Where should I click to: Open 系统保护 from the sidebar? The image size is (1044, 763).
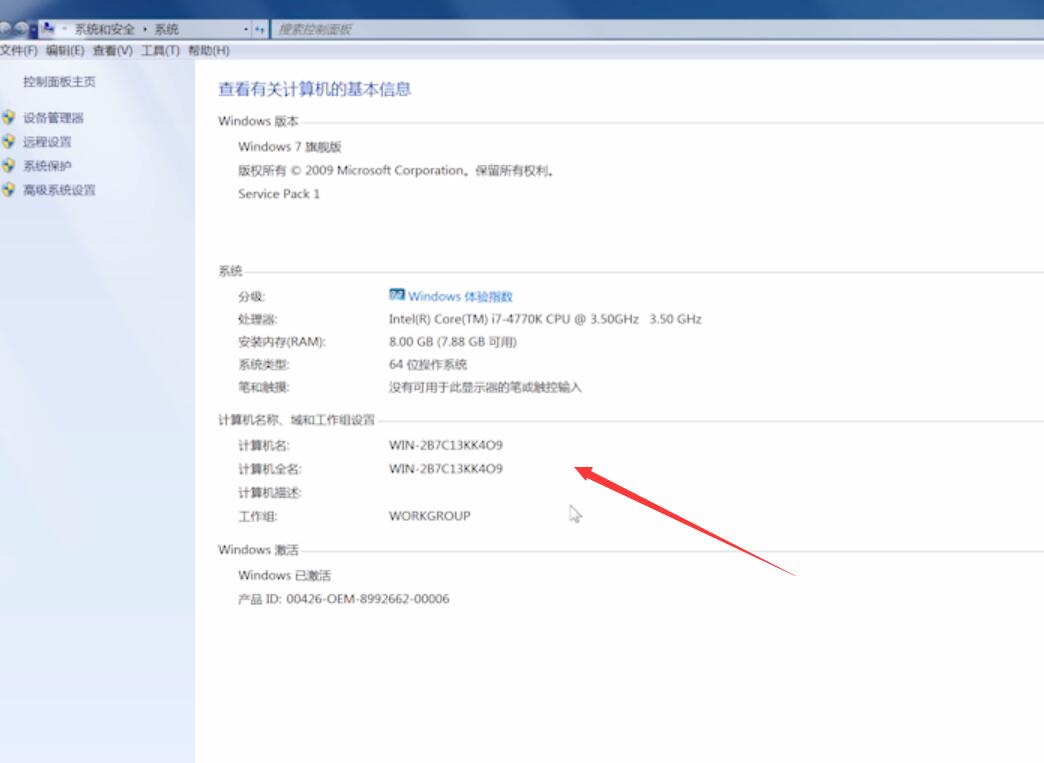click(47, 166)
